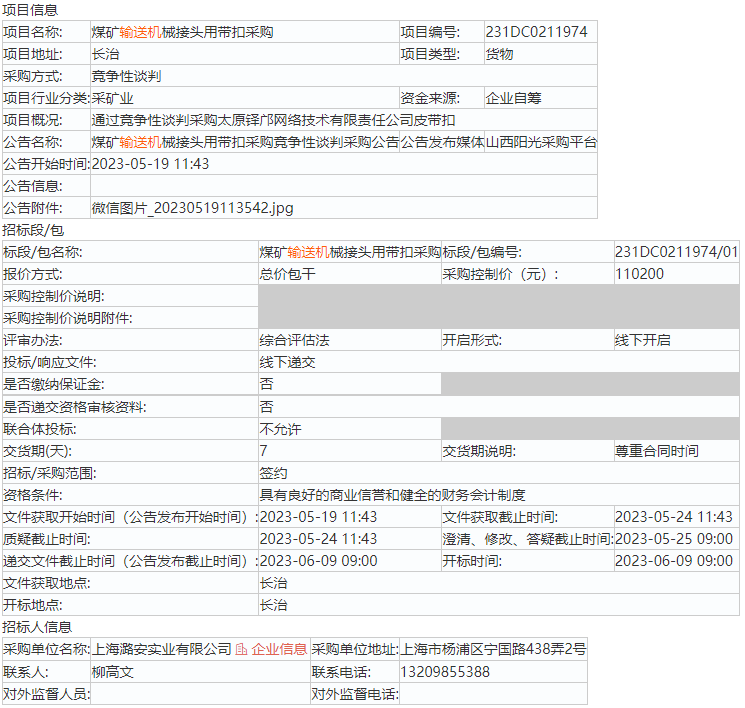The height and width of the screenshot is (708, 745).
Task: Select quotation method 总价包干
Action: coord(287,274)
